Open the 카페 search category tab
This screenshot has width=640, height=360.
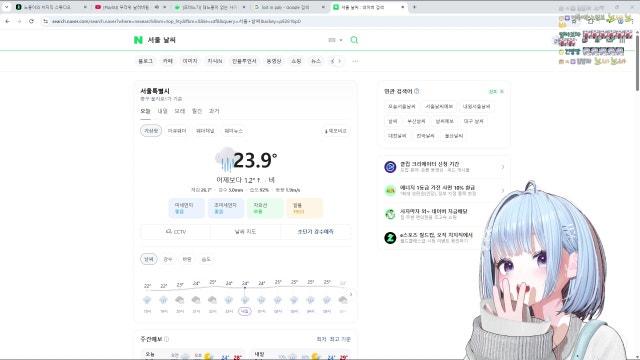tap(168, 61)
